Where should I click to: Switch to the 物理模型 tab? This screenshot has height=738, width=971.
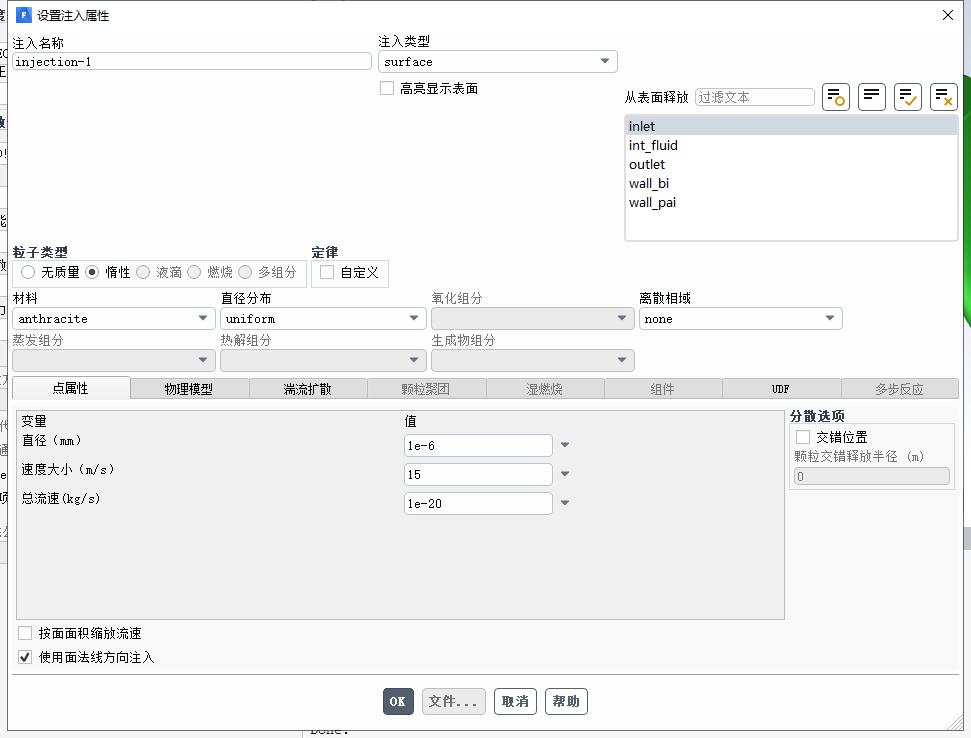[x=189, y=389]
